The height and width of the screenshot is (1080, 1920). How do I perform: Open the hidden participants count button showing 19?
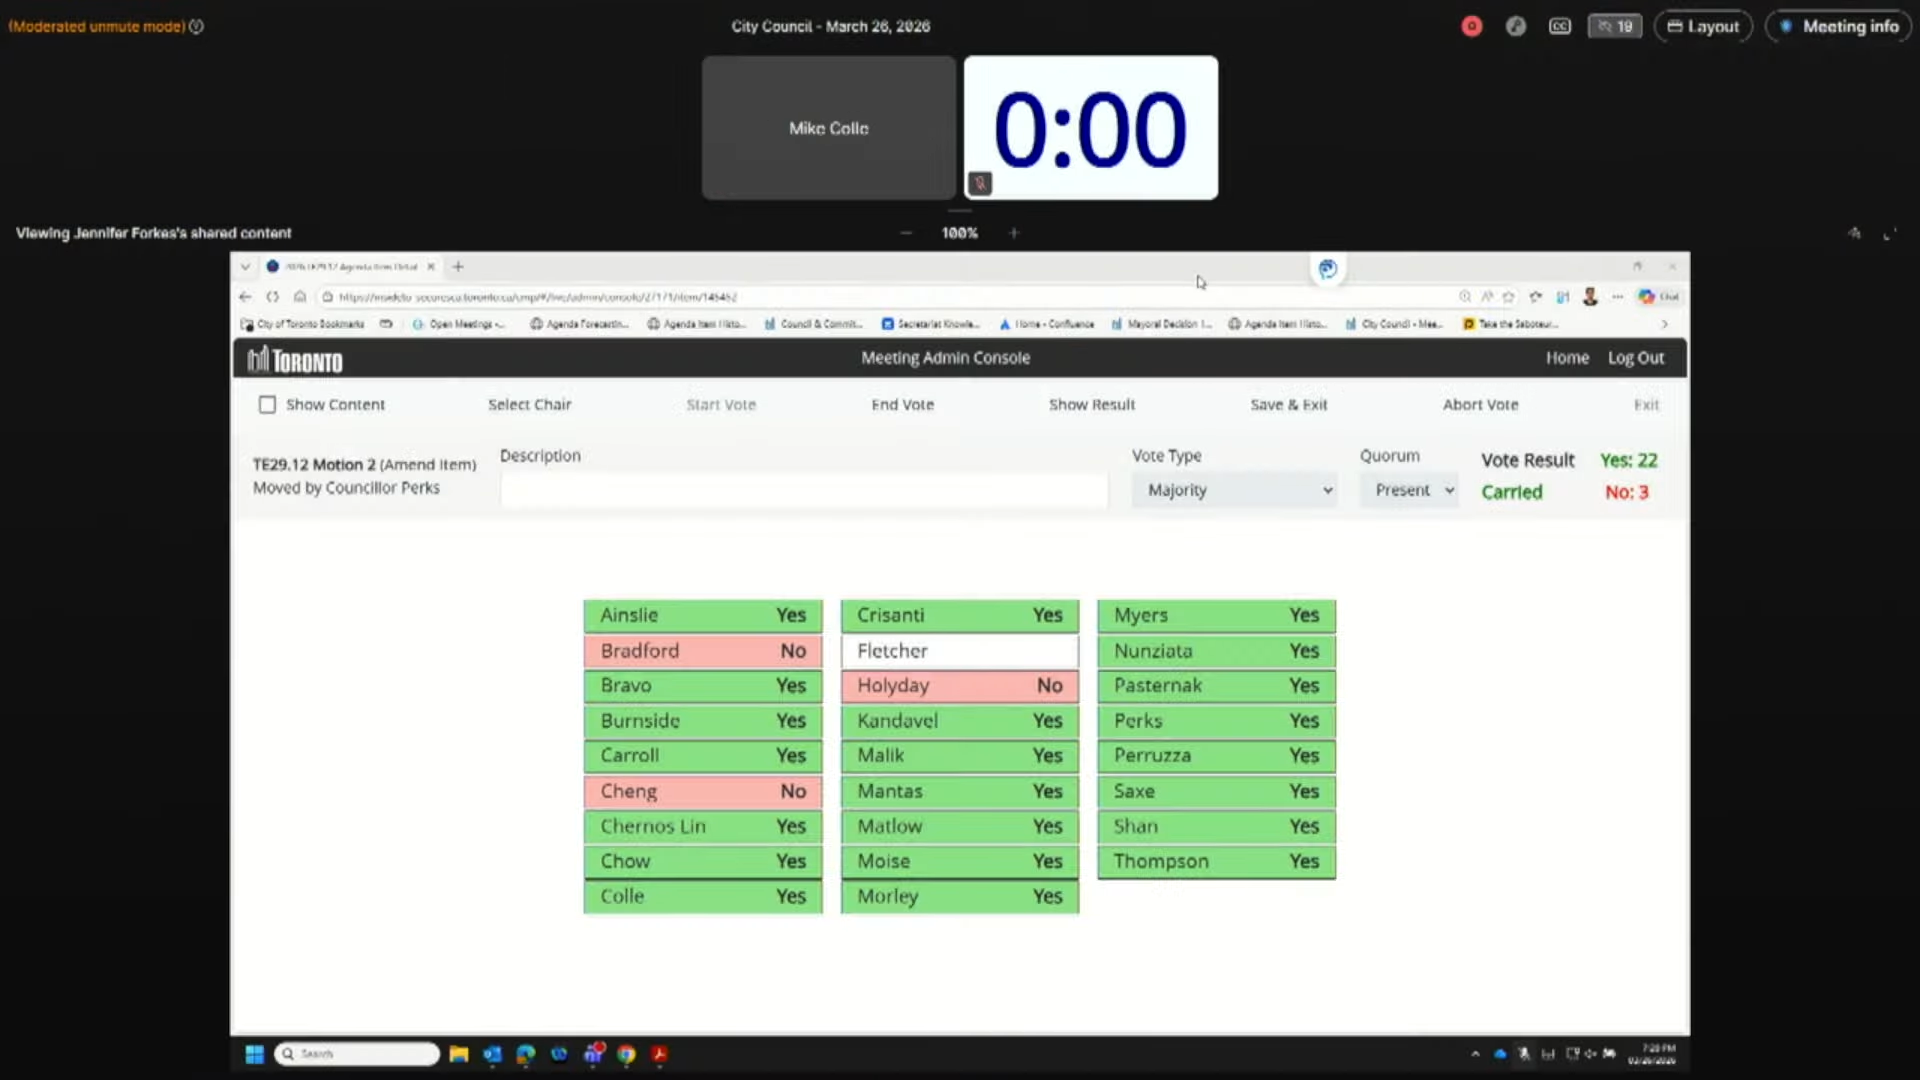pyautogui.click(x=1614, y=27)
